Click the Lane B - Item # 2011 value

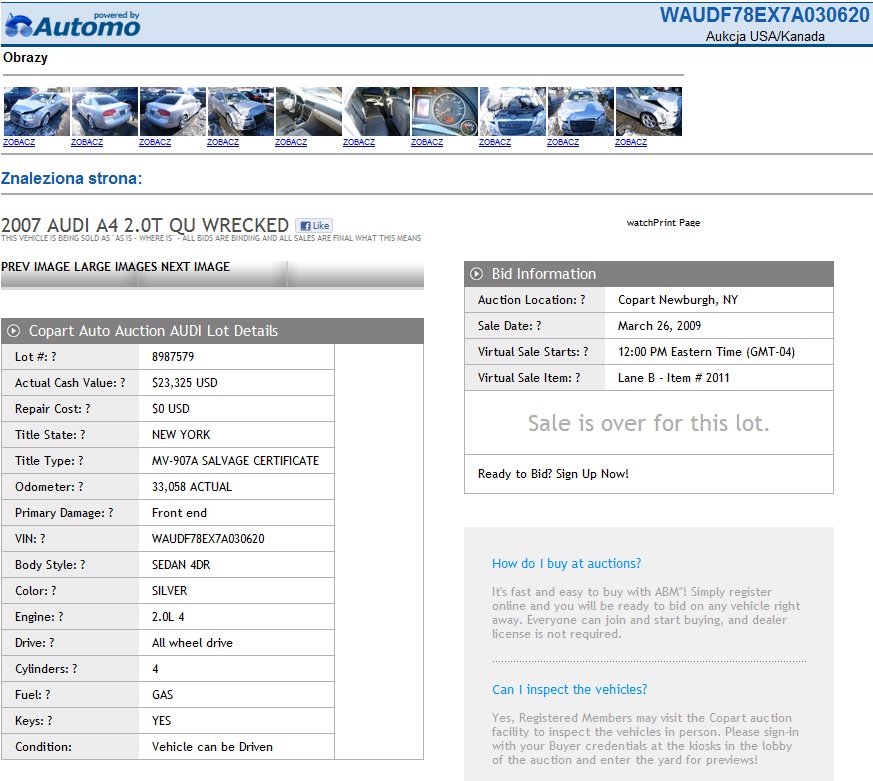pos(673,378)
